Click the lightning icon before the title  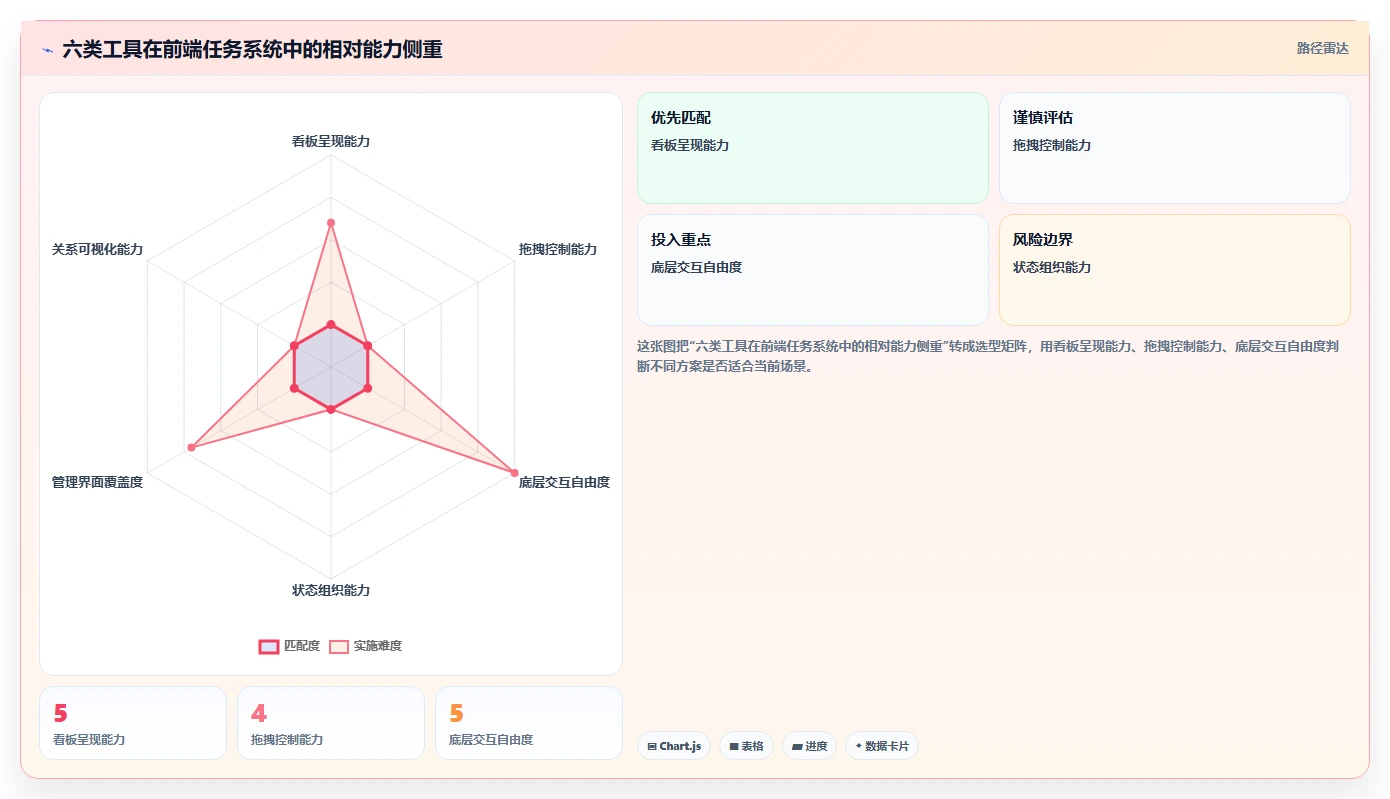point(47,50)
